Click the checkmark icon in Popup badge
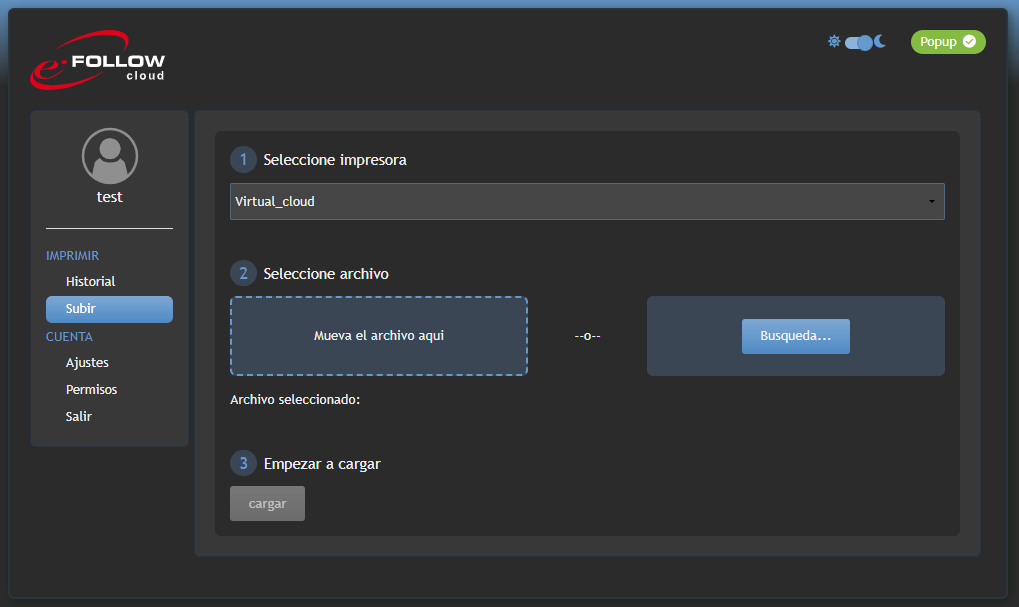This screenshot has width=1019, height=607. (x=969, y=42)
